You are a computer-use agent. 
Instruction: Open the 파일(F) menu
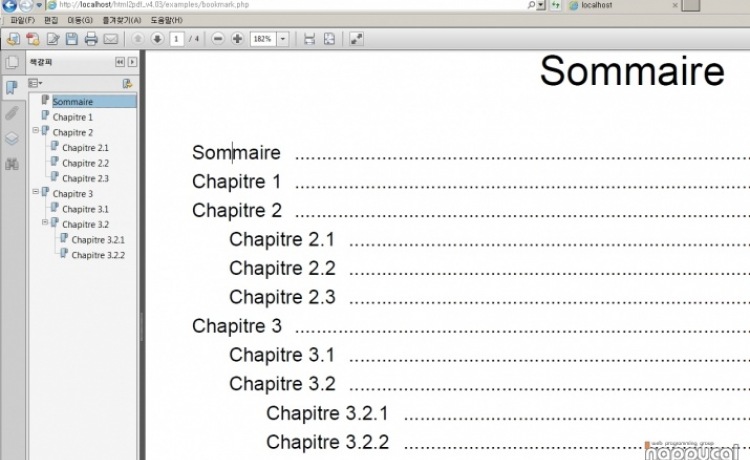point(21,20)
